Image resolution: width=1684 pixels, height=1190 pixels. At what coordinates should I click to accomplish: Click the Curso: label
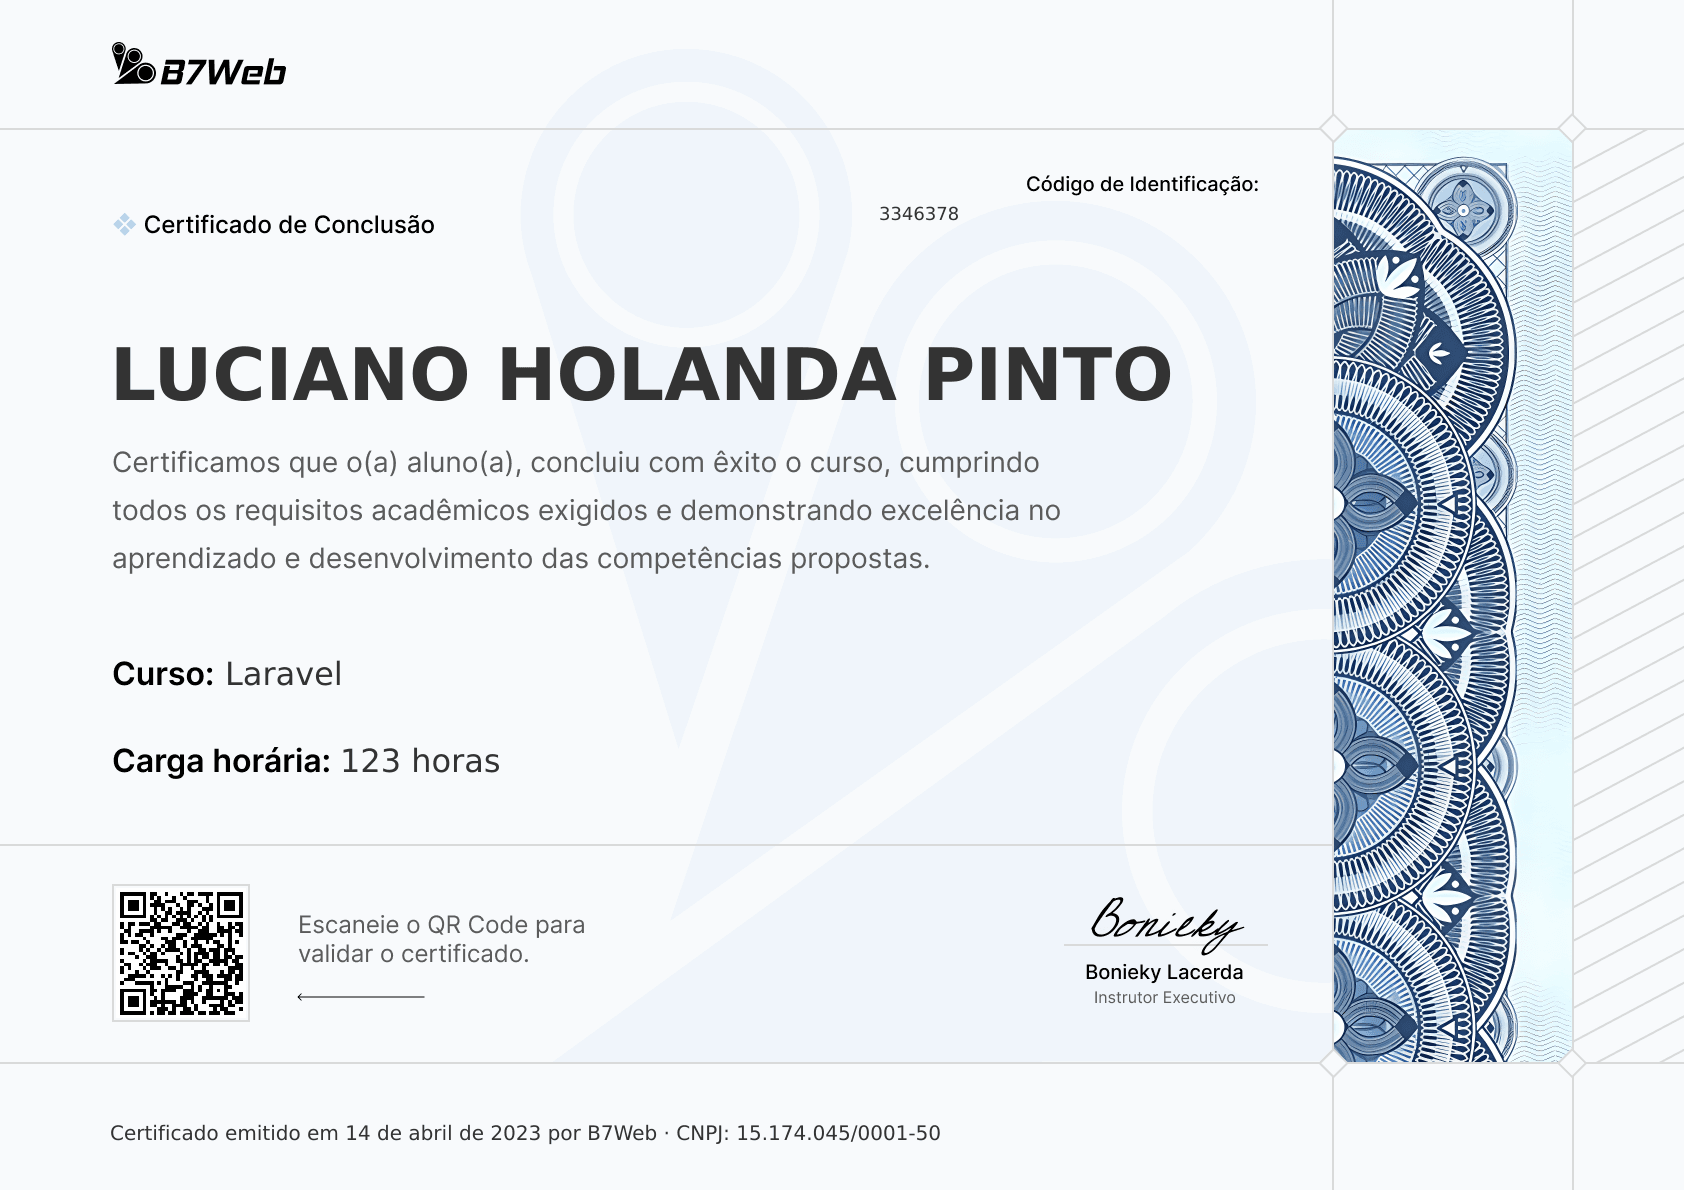point(163,674)
